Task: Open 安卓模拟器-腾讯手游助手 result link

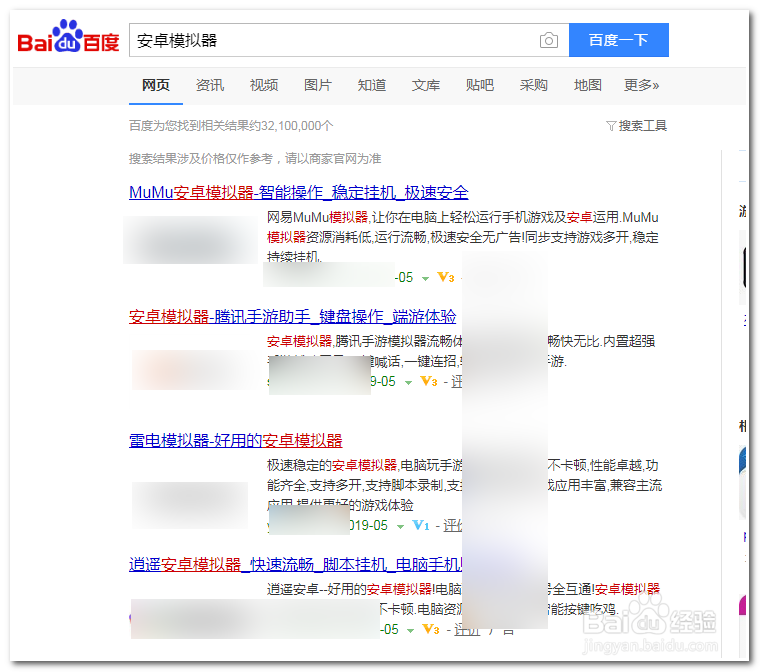Action: click(292, 317)
